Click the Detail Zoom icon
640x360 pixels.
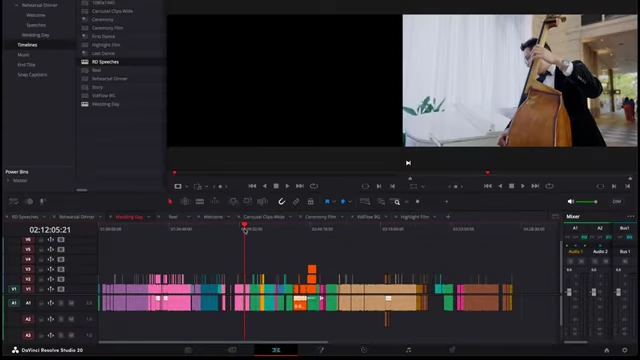pos(381,201)
